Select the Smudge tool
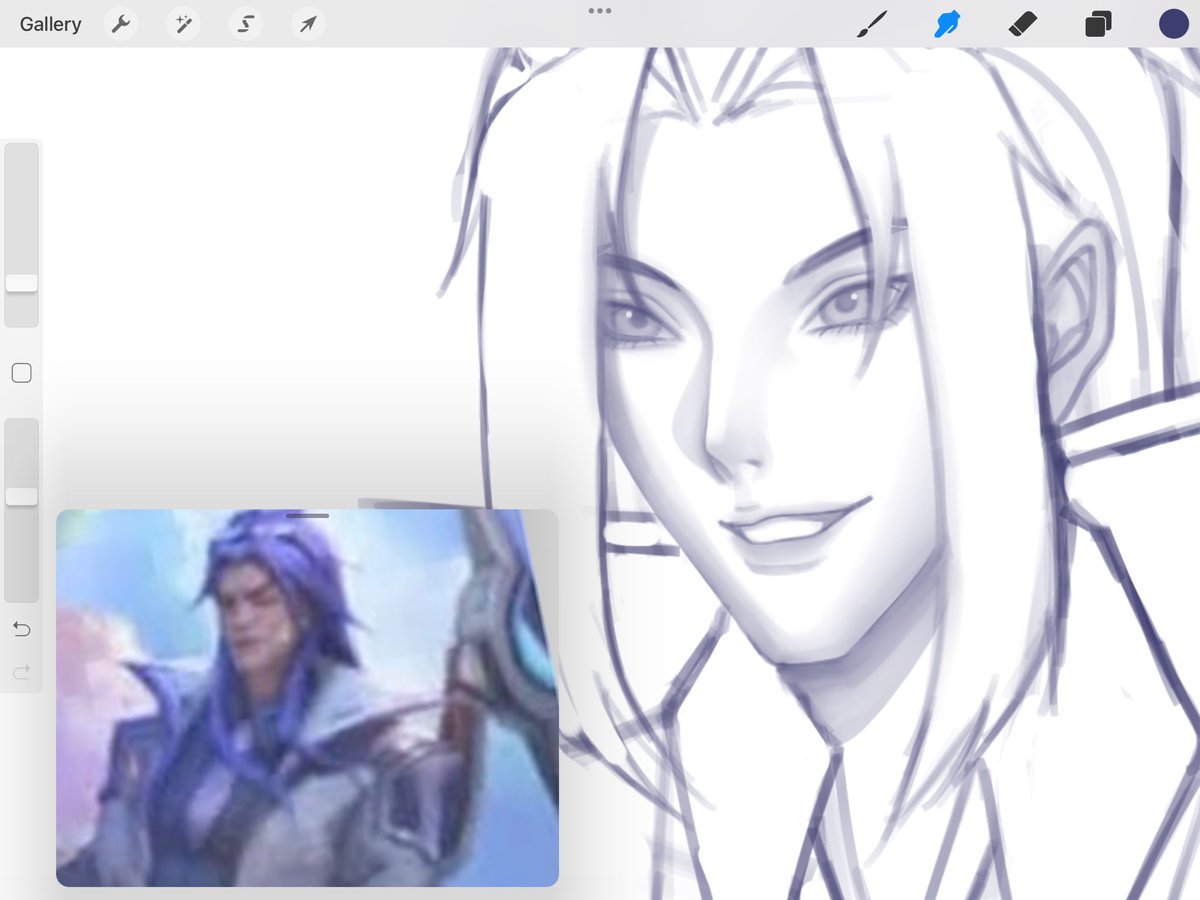 point(947,24)
